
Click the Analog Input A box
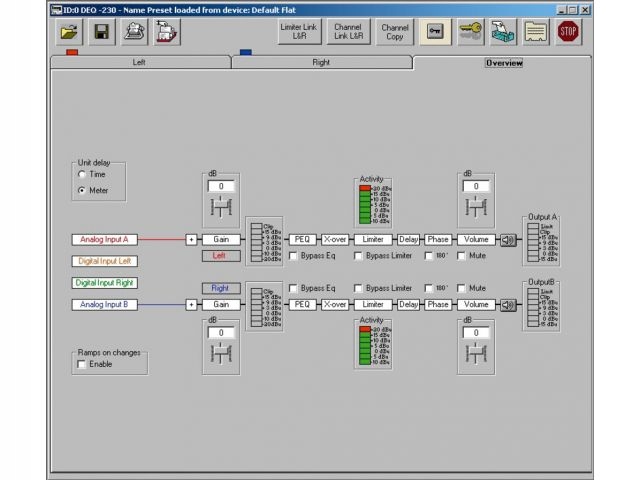104,240
